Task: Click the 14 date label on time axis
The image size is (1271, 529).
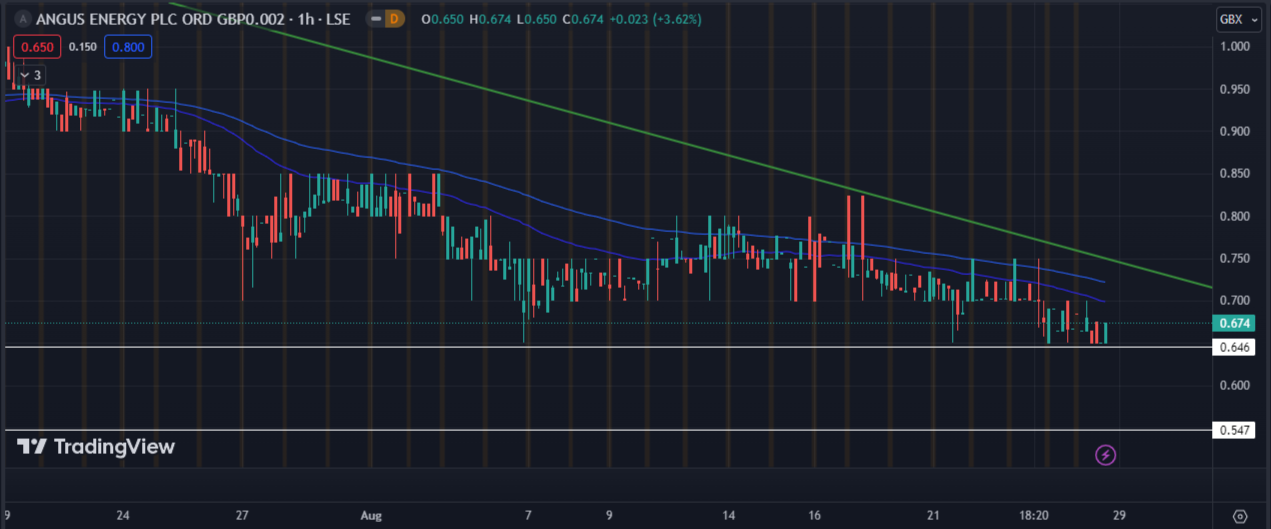Action: 729,516
